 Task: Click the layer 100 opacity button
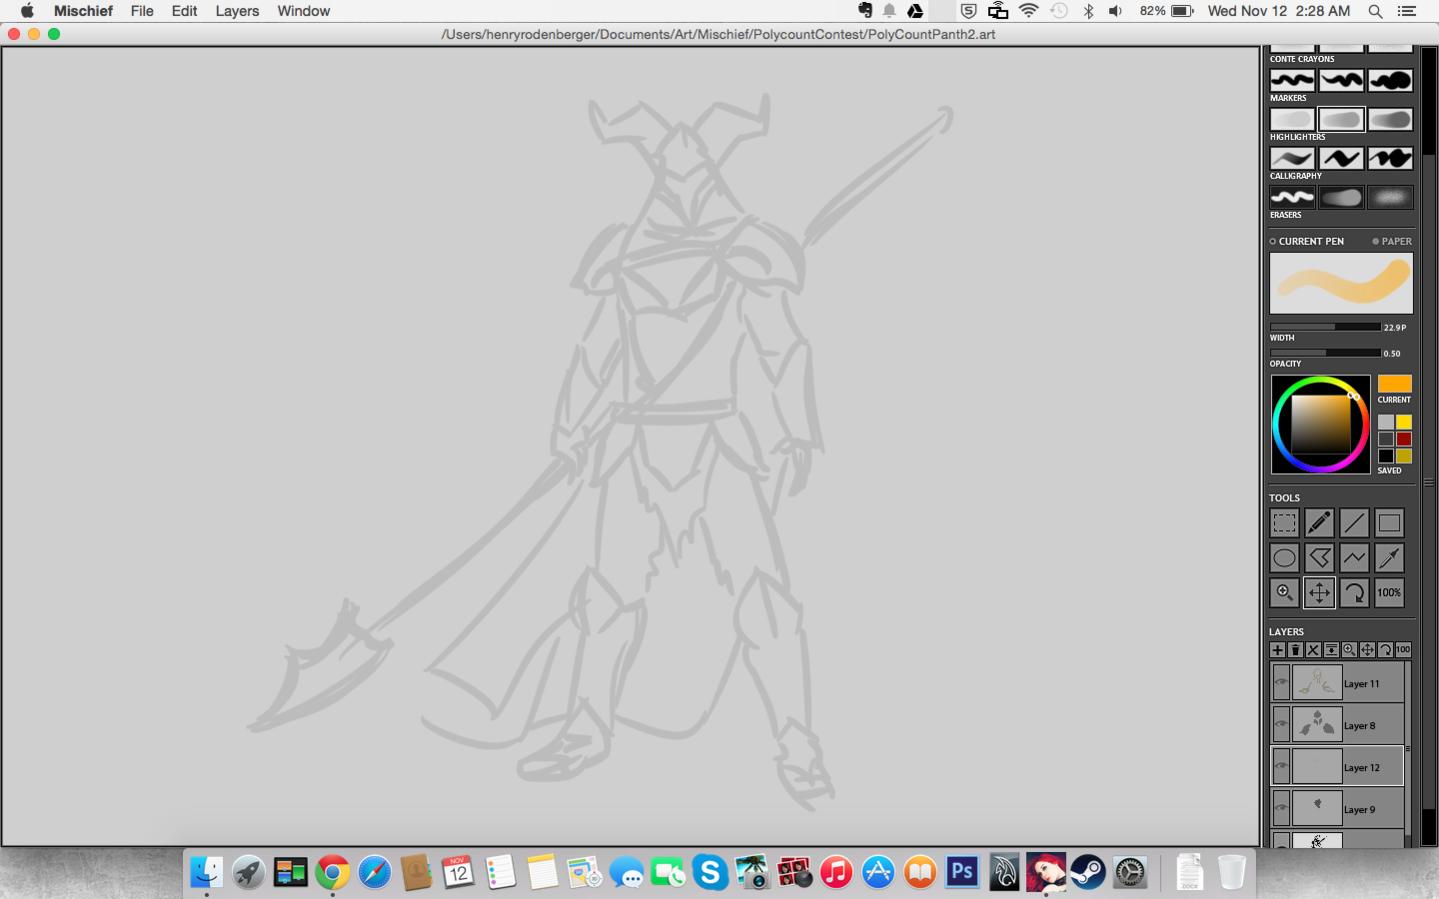pos(1403,650)
